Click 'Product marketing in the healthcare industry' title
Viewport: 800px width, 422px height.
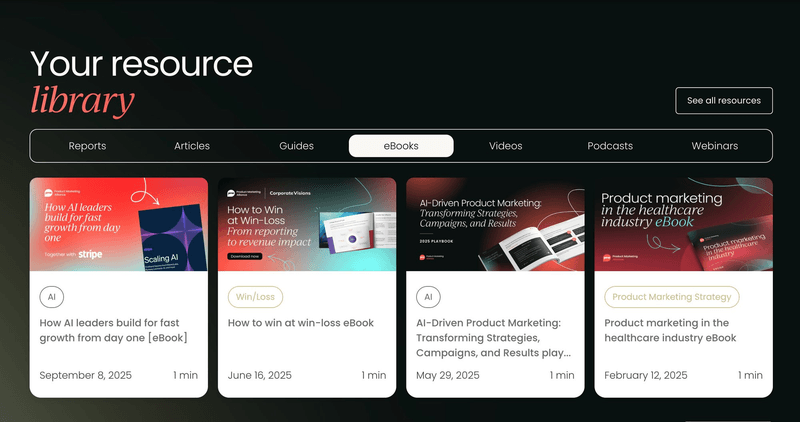tap(670, 330)
